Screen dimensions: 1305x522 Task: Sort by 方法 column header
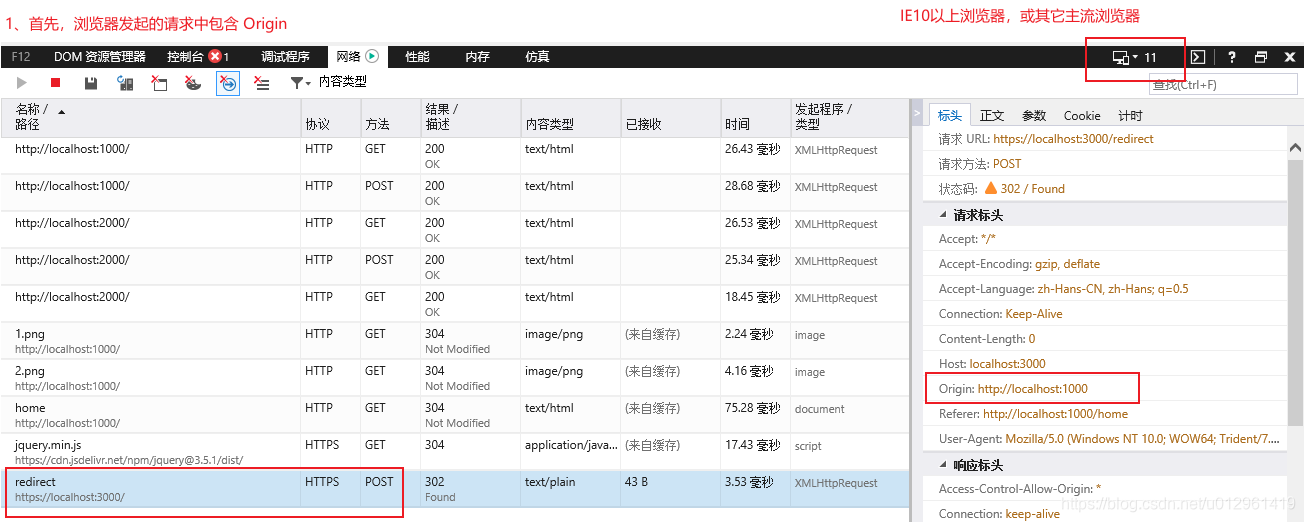[x=390, y=117]
